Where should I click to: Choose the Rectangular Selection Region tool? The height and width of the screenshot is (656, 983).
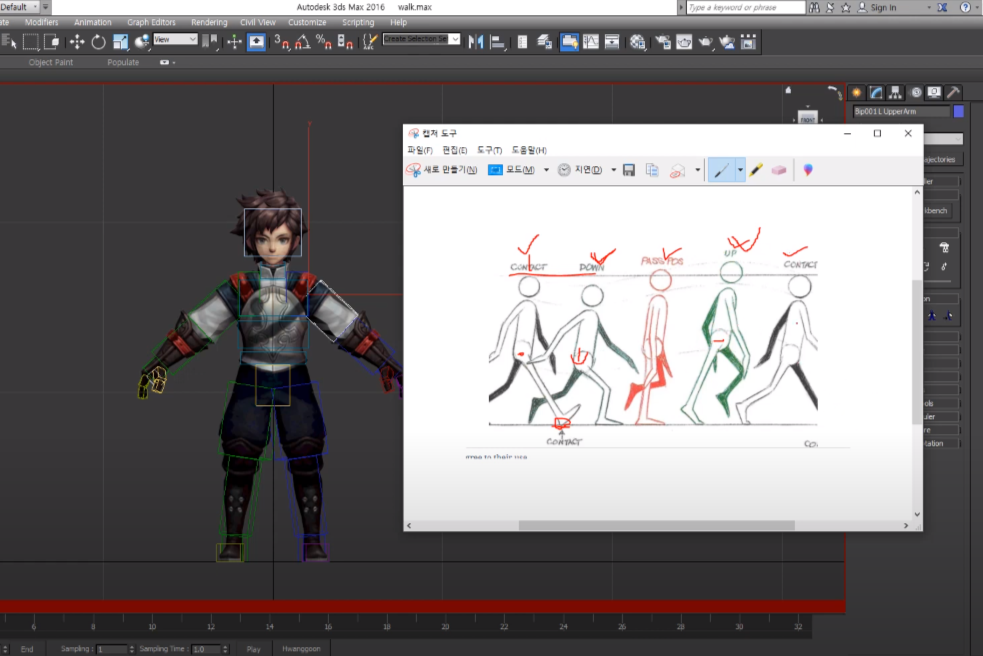[x=30, y=42]
